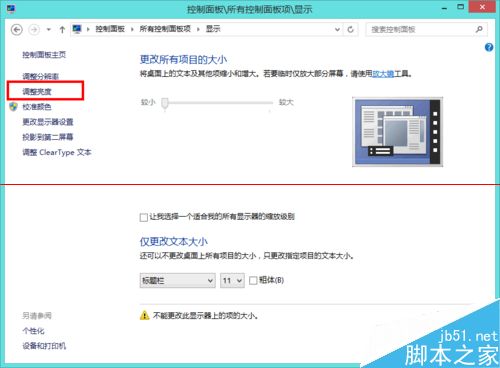Viewport: 500px width, 368px height.
Task: Go up one level with the up arrow
Action: tap(62, 30)
